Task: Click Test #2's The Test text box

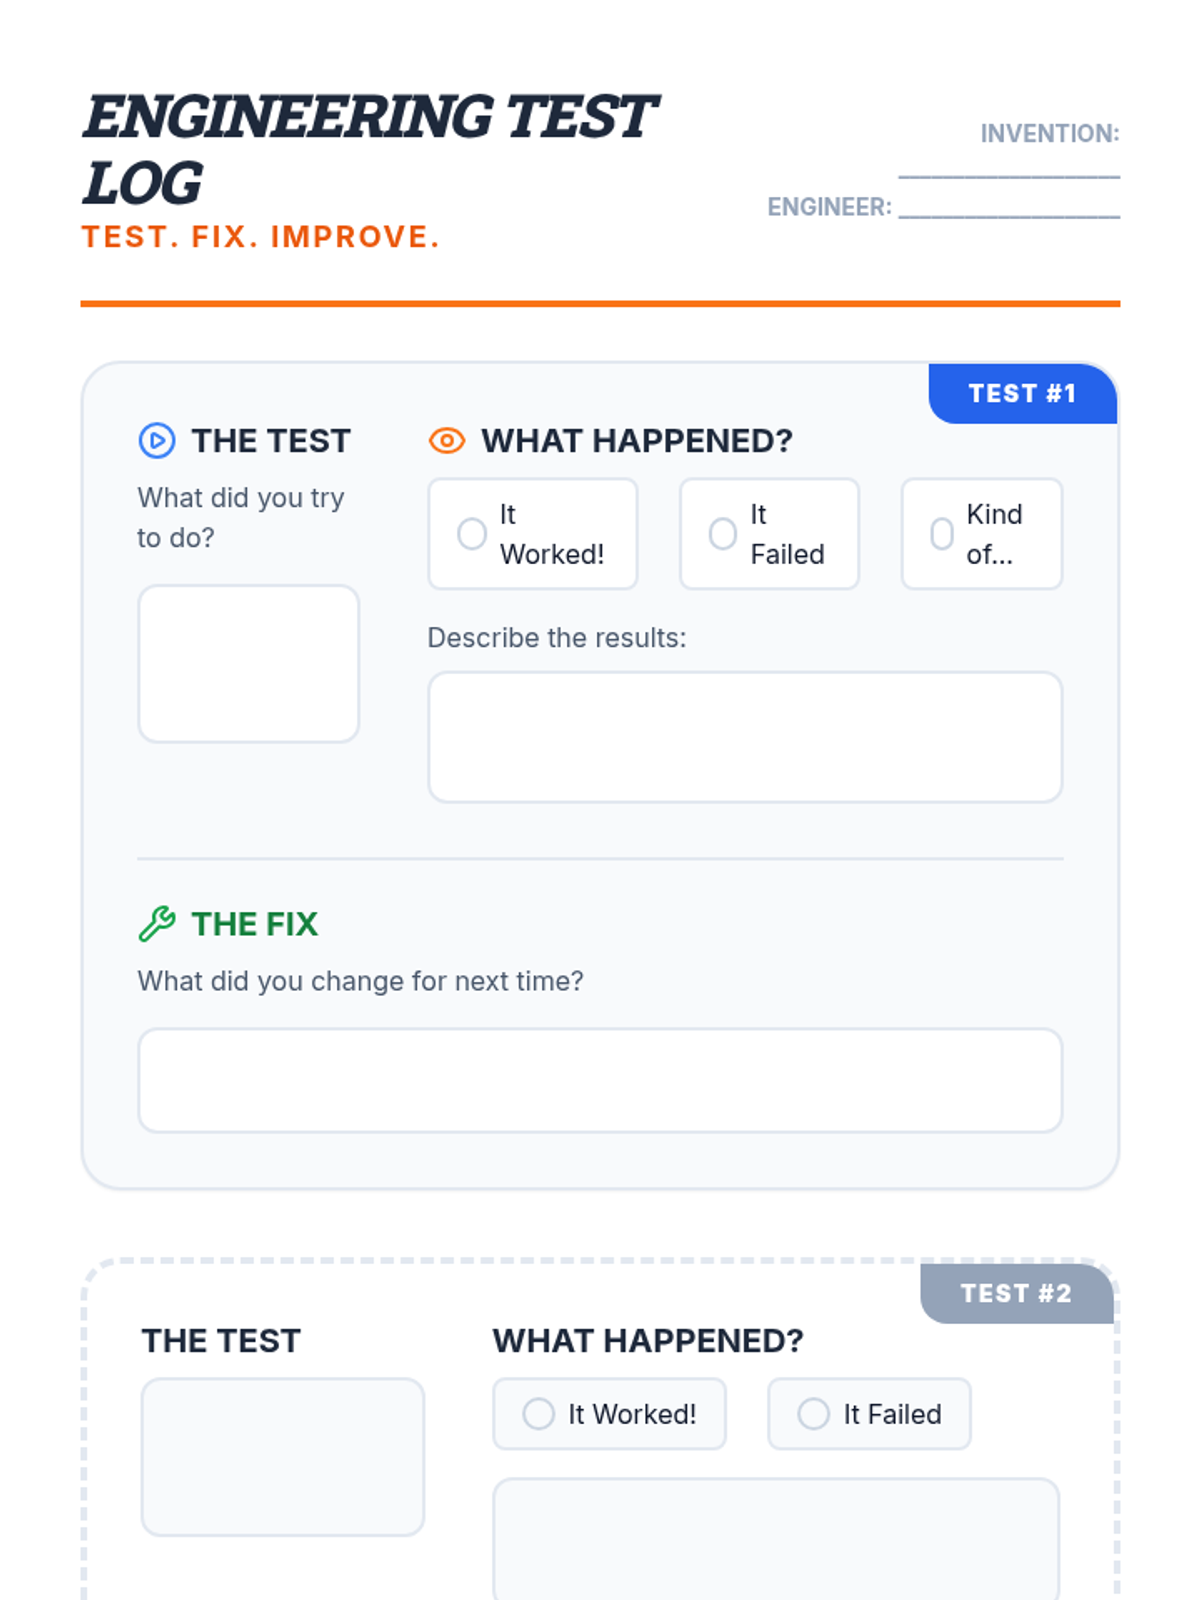Action: click(283, 1457)
